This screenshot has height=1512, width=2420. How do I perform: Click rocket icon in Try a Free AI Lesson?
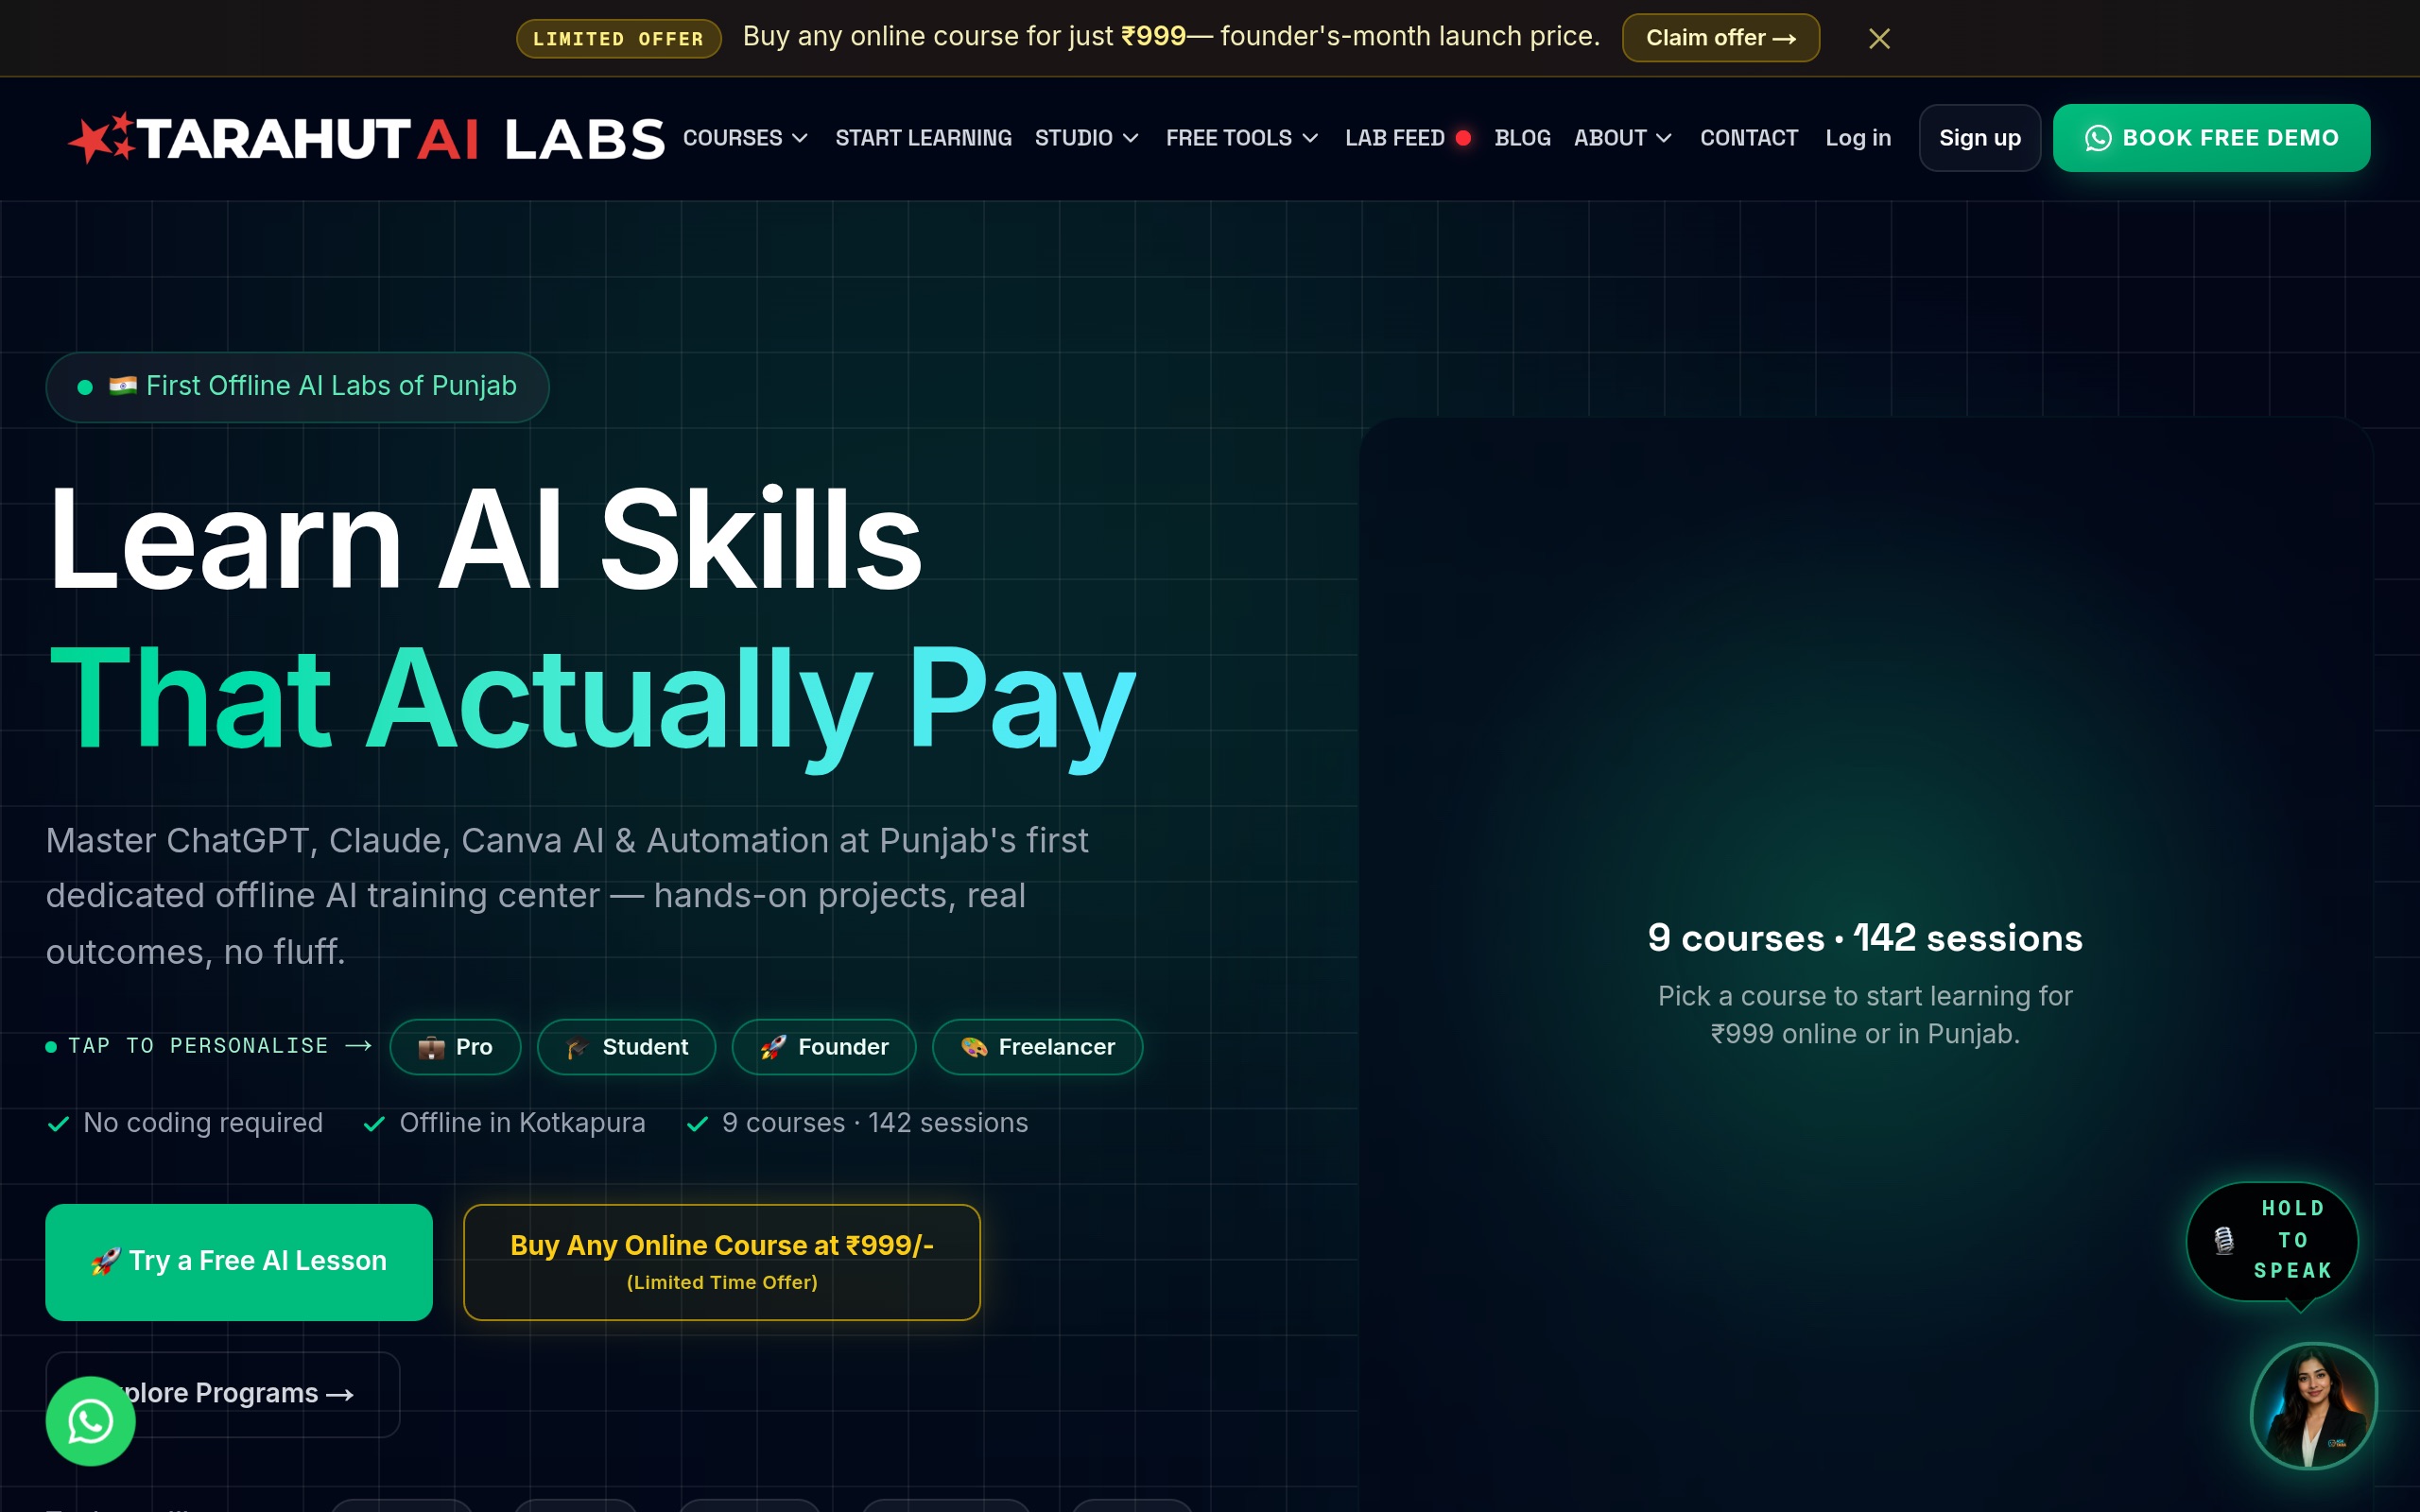(106, 1261)
